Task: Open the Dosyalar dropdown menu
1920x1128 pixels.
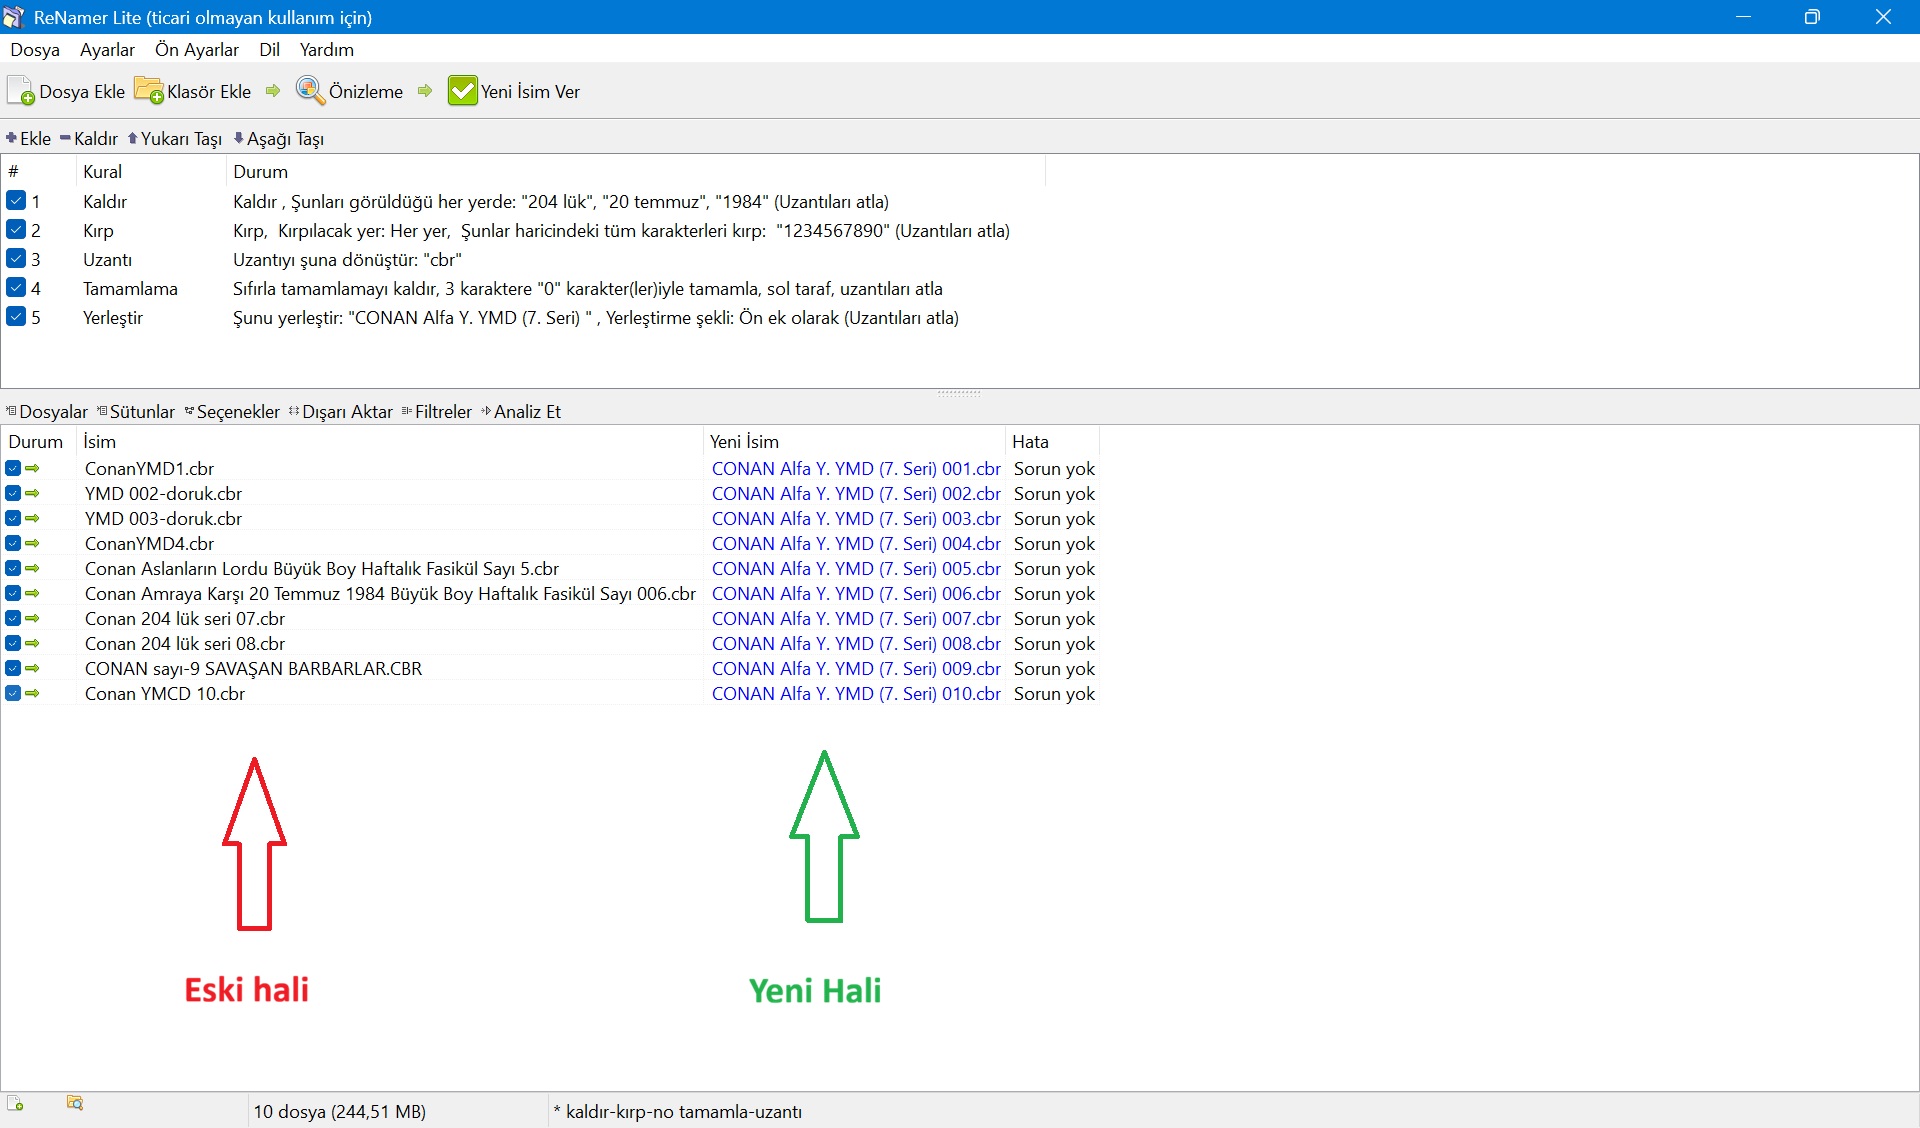Action: click(47, 412)
